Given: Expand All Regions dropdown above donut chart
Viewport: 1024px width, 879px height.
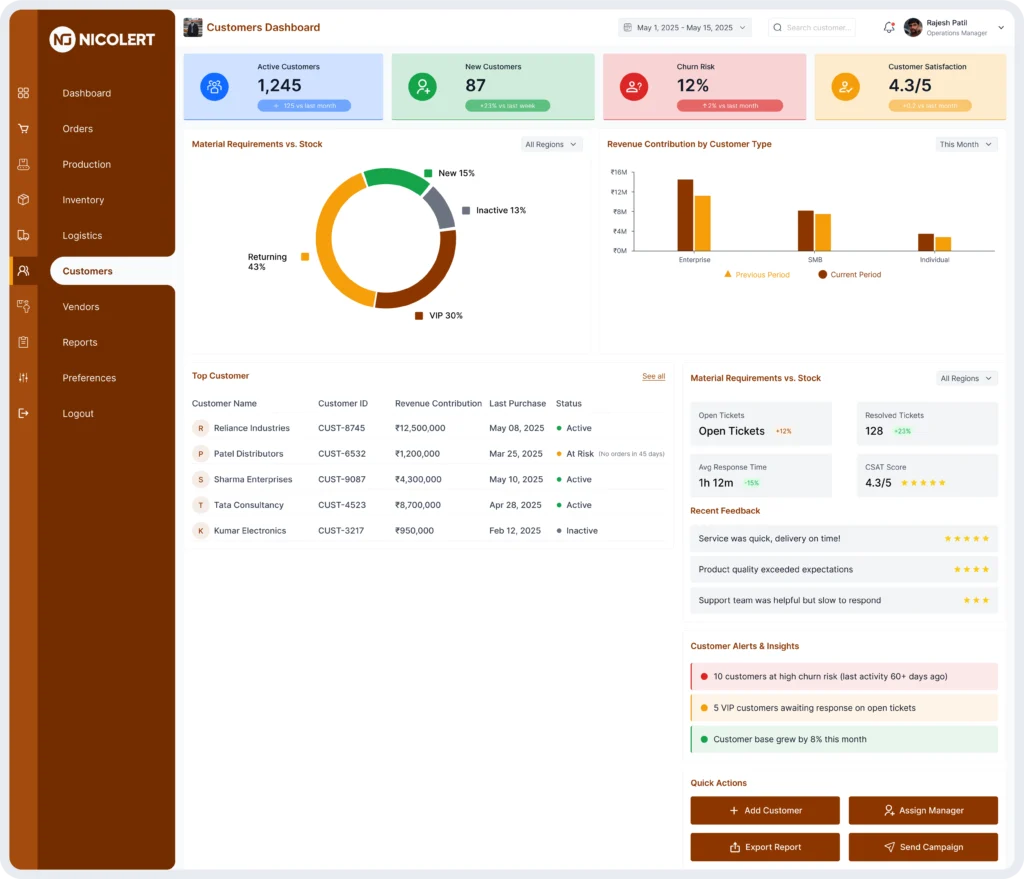Looking at the screenshot, I should 551,144.
